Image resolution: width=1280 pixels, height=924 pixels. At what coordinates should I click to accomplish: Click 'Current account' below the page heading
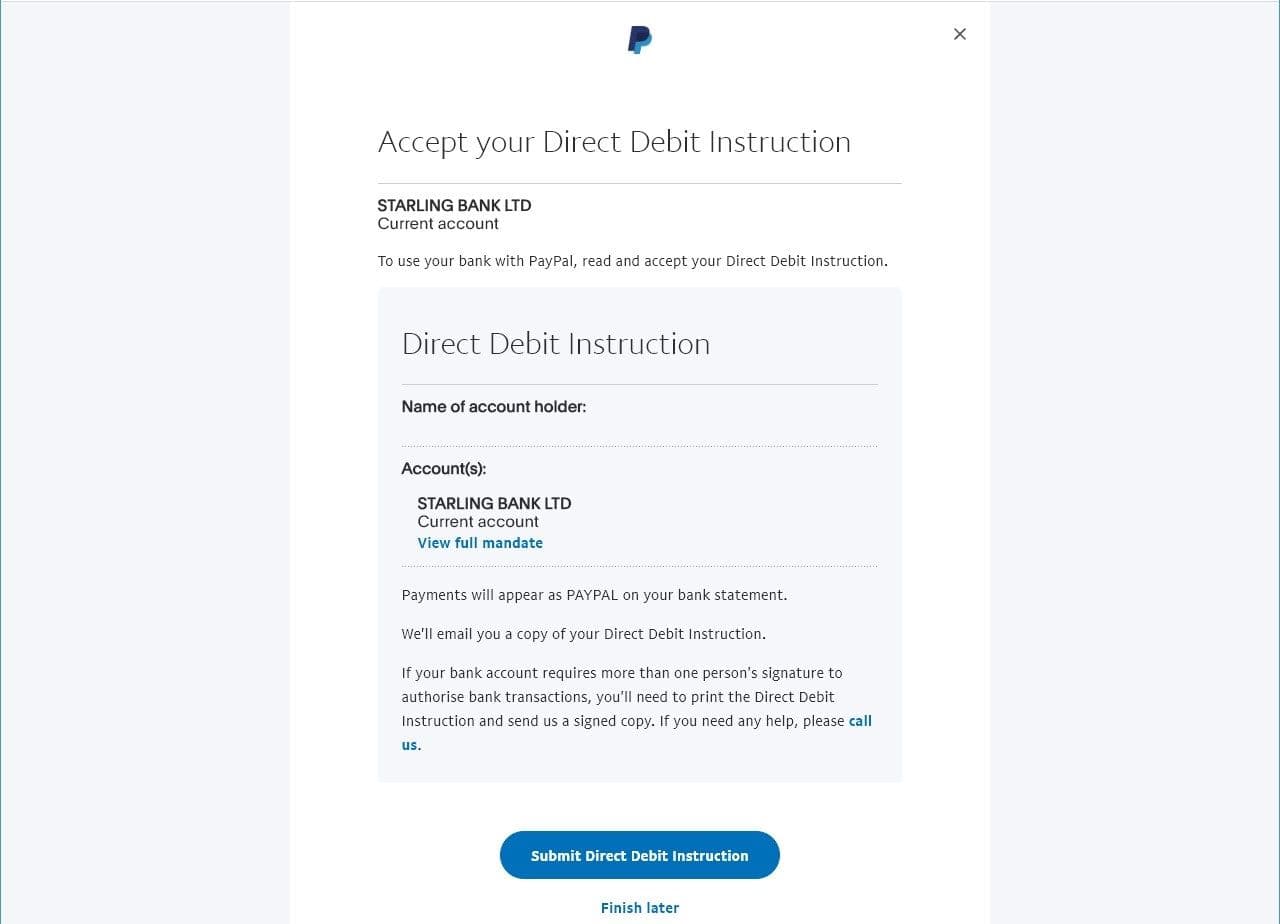coord(438,224)
